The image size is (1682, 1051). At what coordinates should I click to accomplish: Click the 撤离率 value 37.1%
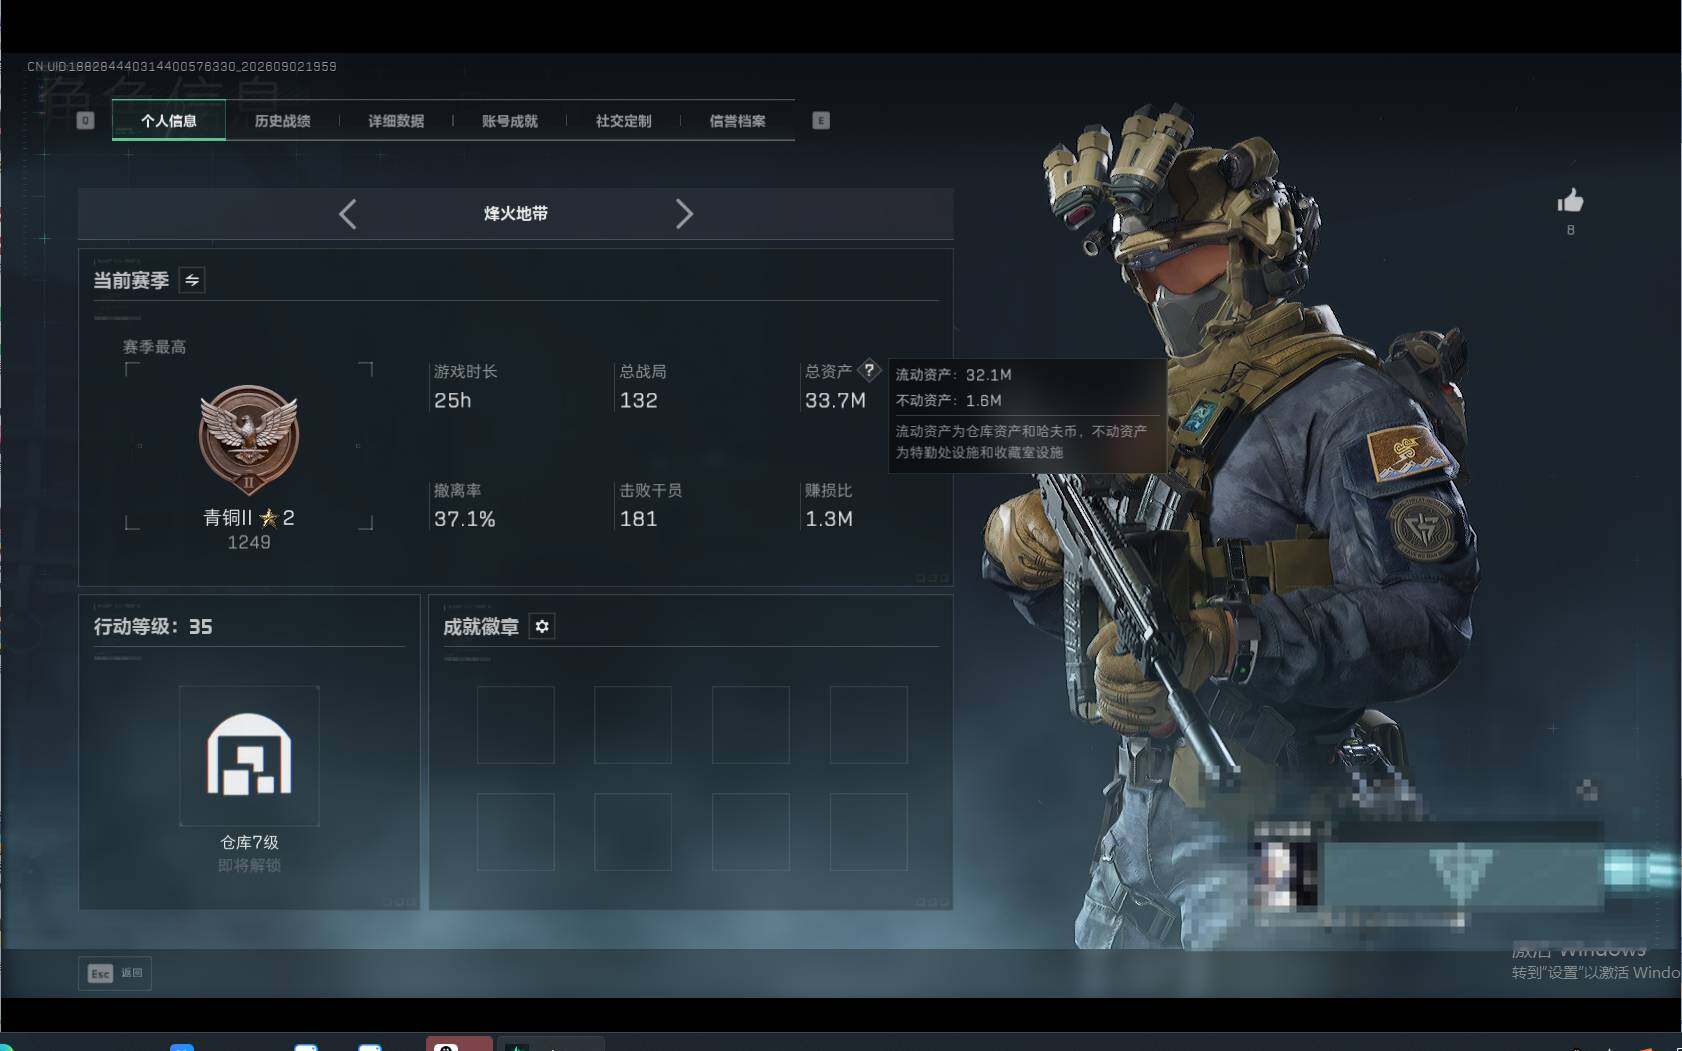465,519
